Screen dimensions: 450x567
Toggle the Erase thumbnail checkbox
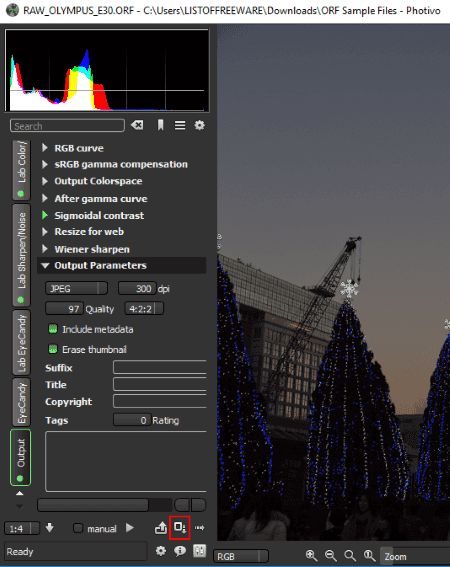coord(53,349)
